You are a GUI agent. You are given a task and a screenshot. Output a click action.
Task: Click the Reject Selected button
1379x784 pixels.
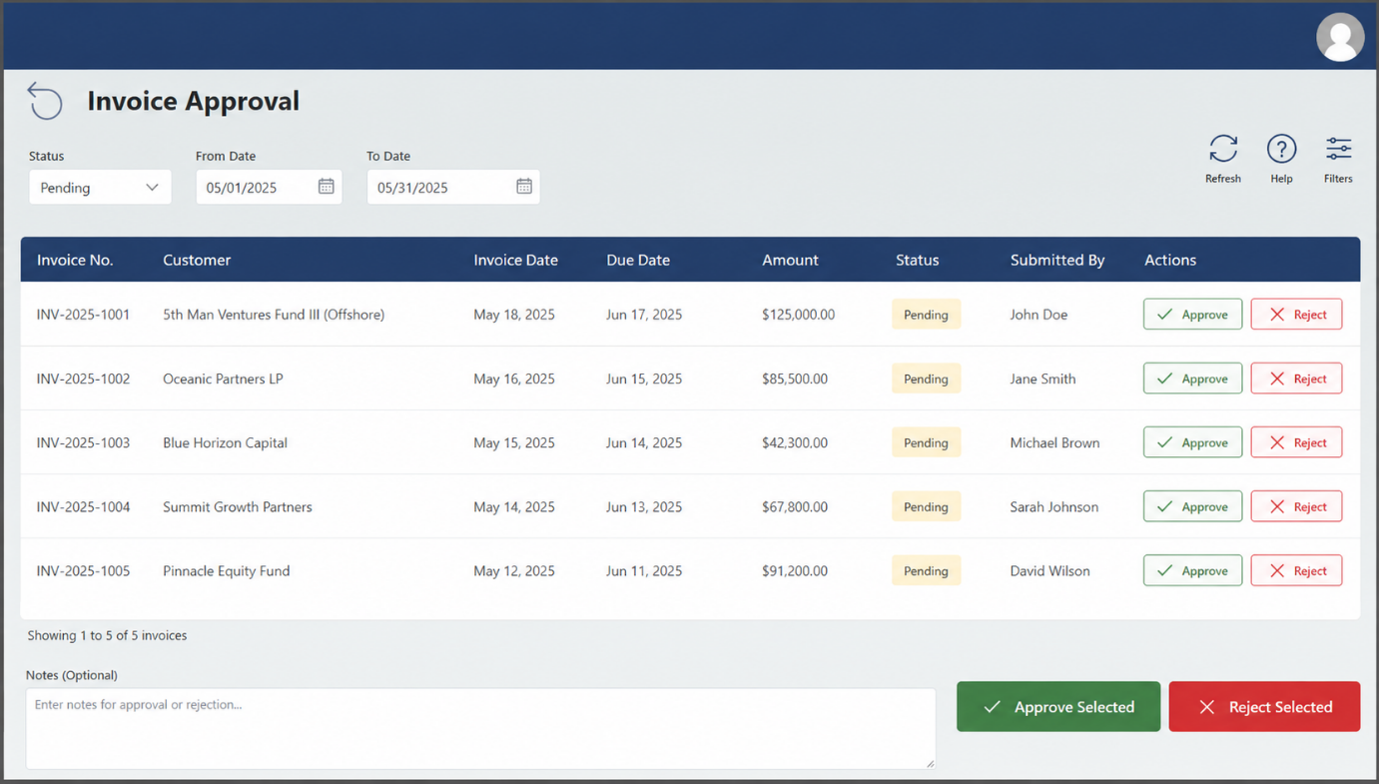click(1264, 707)
